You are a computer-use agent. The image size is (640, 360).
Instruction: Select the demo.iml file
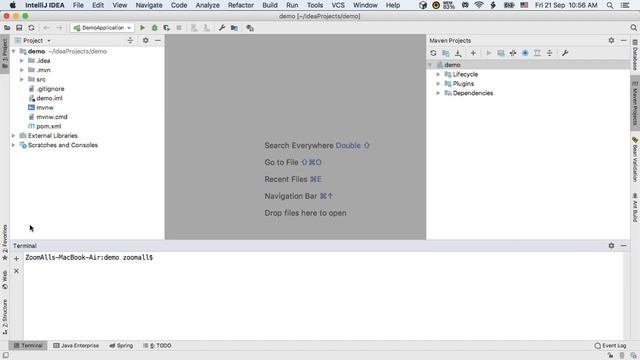(49, 98)
